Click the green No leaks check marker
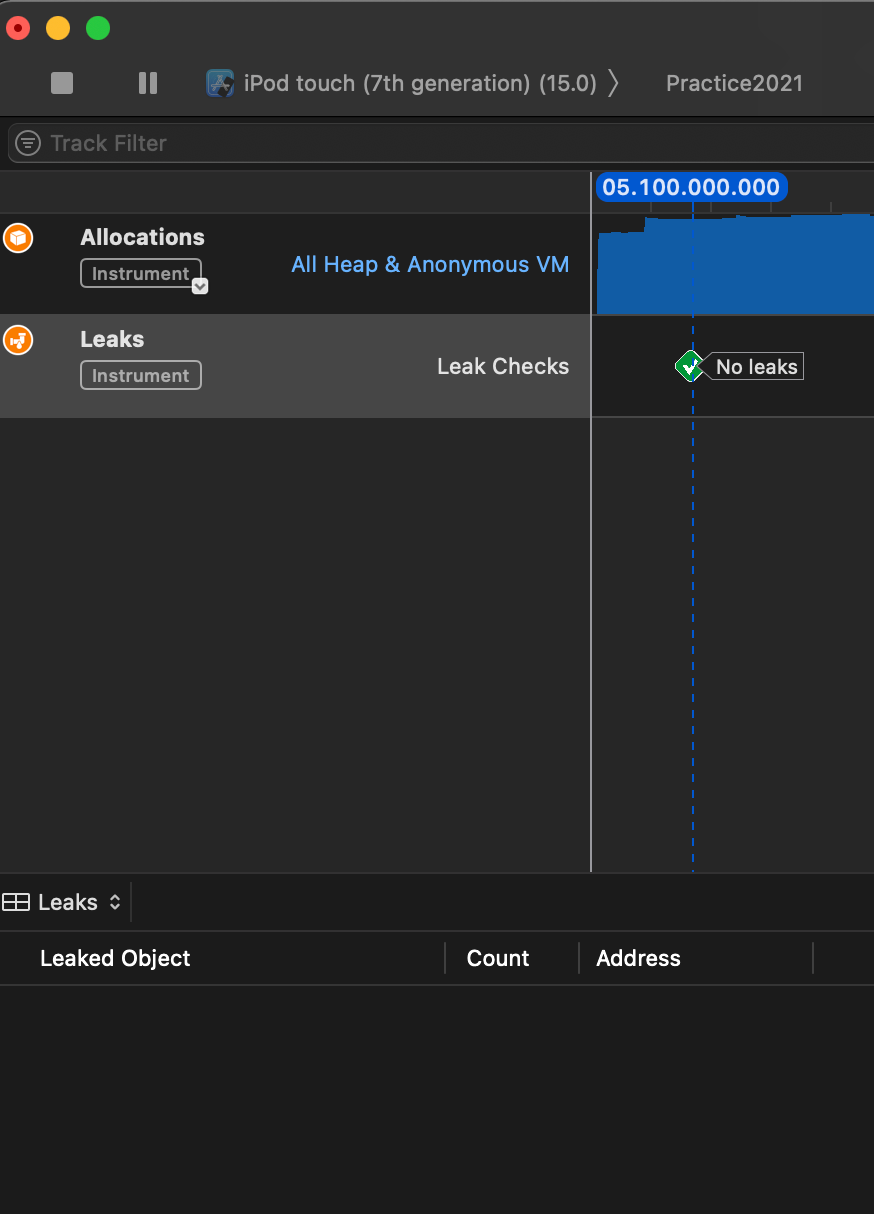Screen dimensions: 874x1214 pyautogui.click(x=690, y=366)
